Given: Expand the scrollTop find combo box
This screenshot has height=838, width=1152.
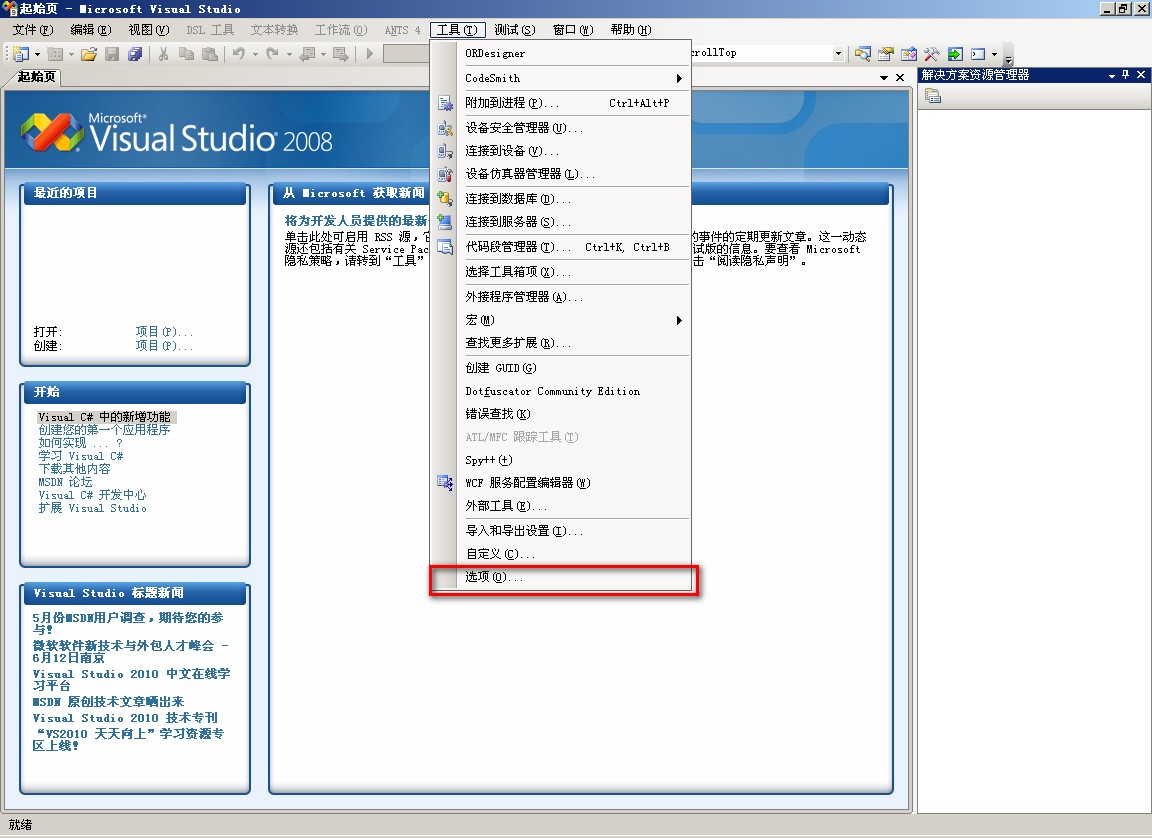Looking at the screenshot, I should coord(838,54).
